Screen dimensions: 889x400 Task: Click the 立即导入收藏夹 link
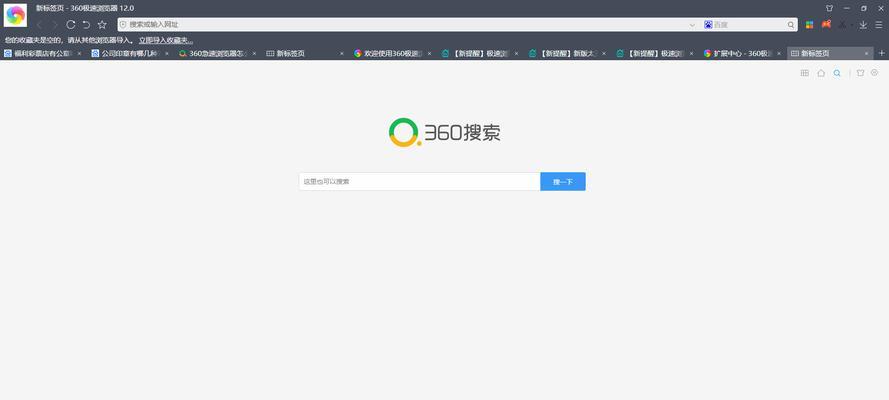pos(166,40)
